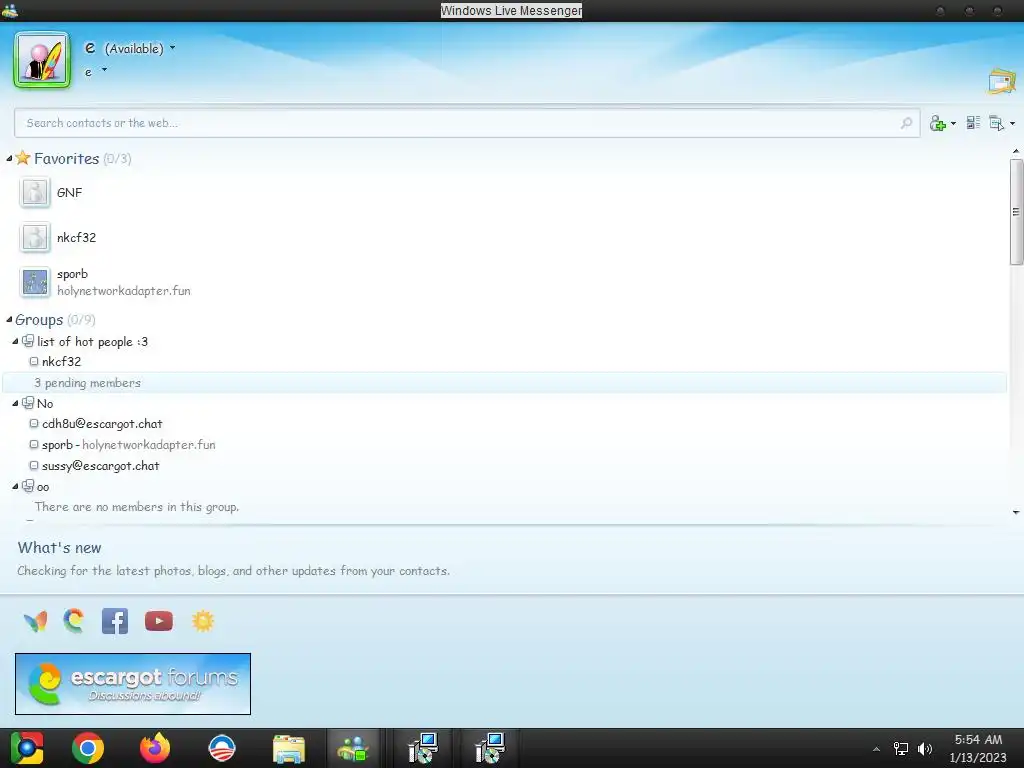Open the Show menu dropdown arrow

[x=1012, y=123]
